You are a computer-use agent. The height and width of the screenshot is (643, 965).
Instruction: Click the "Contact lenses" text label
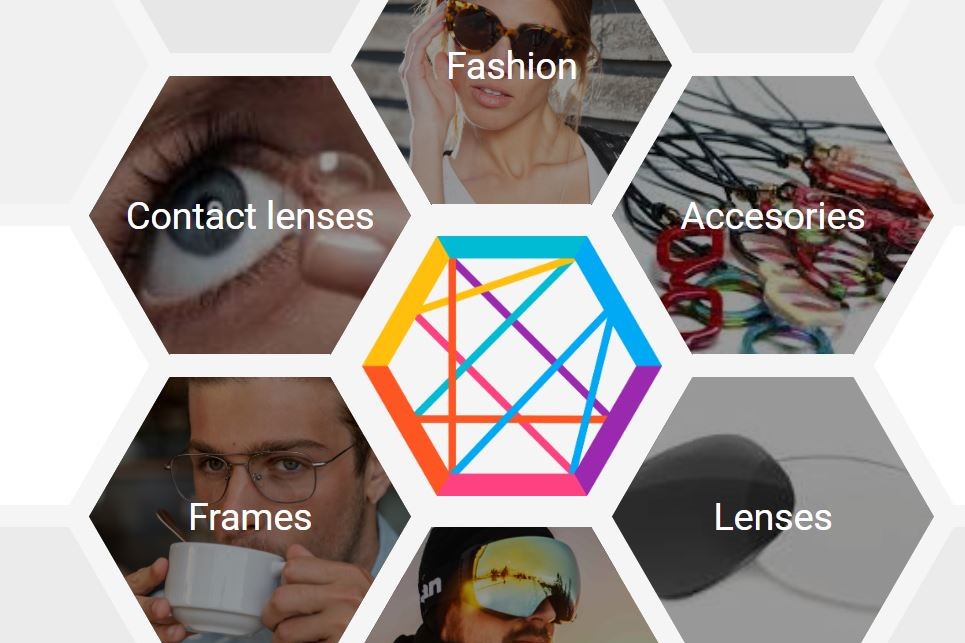pos(250,216)
